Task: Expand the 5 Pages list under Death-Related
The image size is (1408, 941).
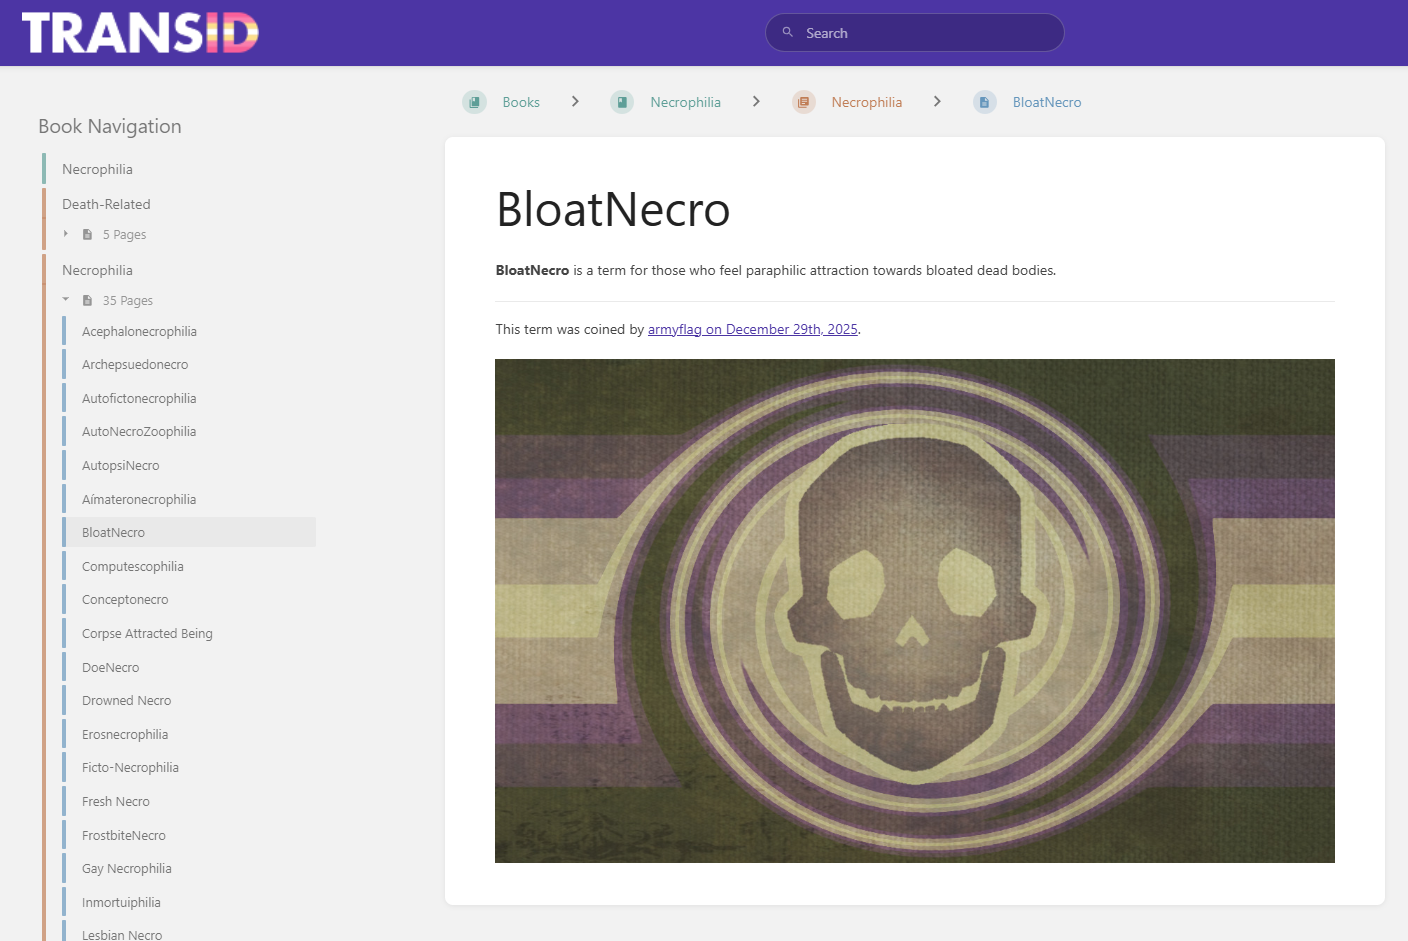Action: click(x=66, y=235)
